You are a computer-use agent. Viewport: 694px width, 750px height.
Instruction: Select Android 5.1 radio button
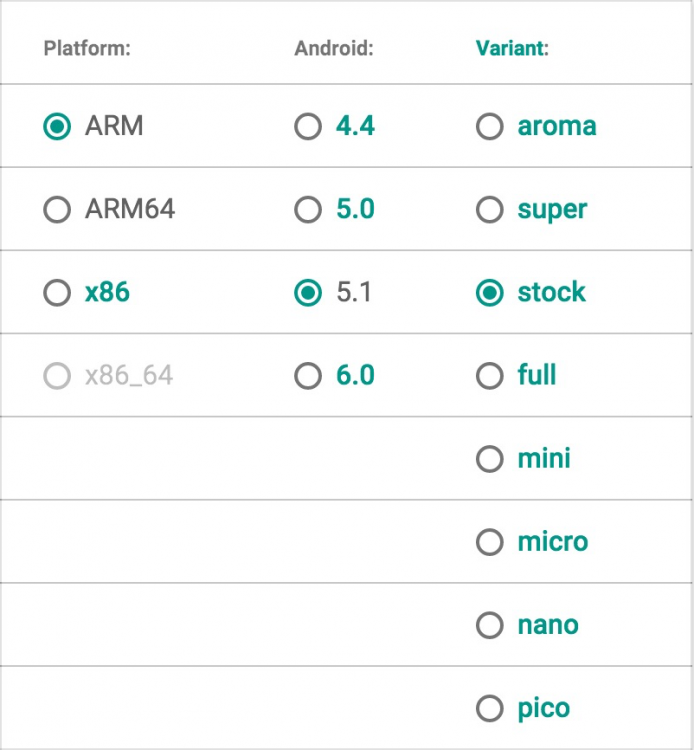point(308,293)
